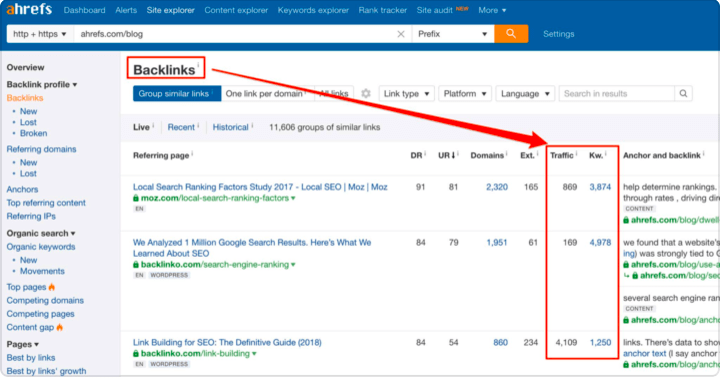
Task: Expand the backlinko.com/search-engine-ranking URL arrow
Action: coord(293,265)
